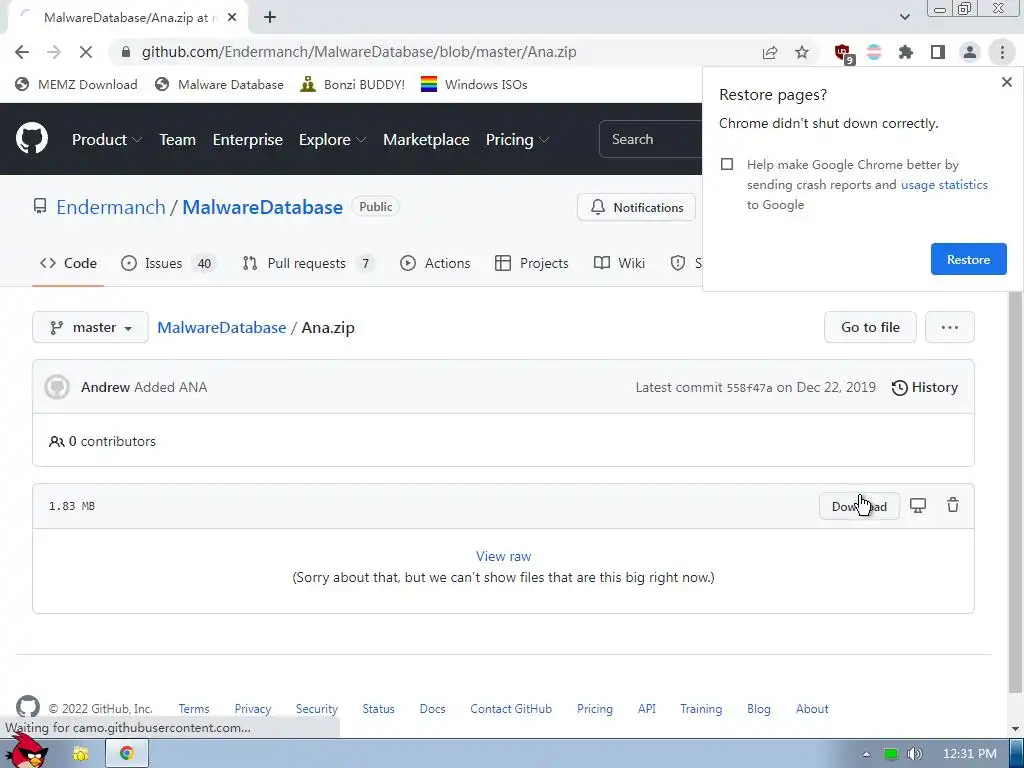The width and height of the screenshot is (1024, 768).
Task: Open the Windows ISOs bookmark
Action: click(474, 84)
